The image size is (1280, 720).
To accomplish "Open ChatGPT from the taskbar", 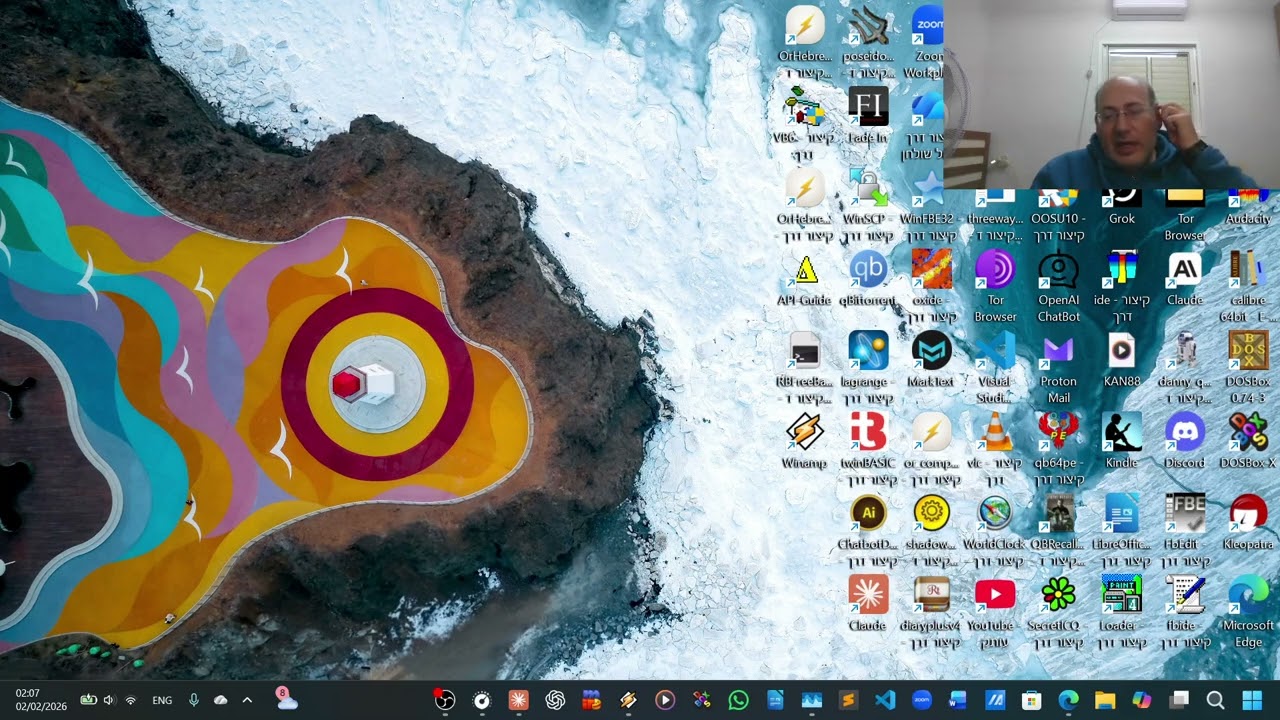I will 555,700.
